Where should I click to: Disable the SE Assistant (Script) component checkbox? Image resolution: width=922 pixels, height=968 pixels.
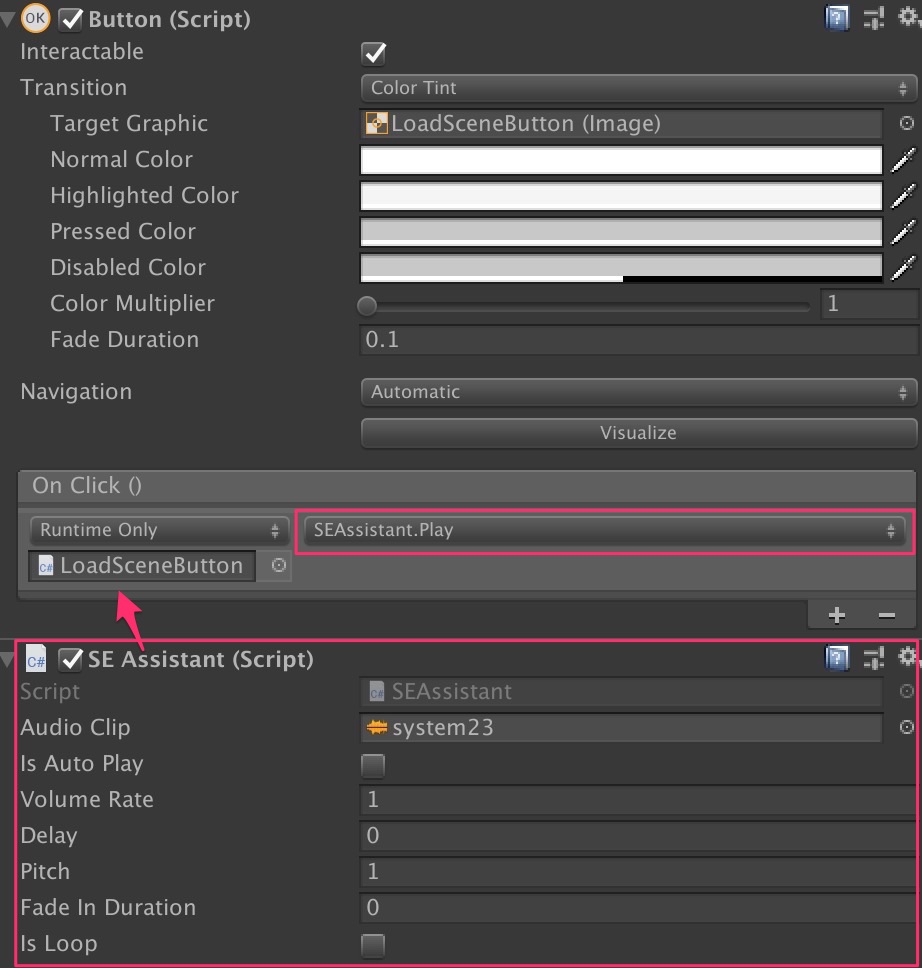click(x=70, y=659)
